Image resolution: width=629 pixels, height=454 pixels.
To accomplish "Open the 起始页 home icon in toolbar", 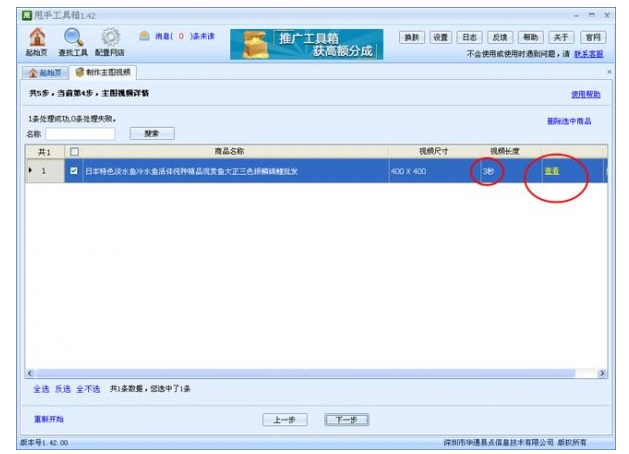I will click(37, 42).
